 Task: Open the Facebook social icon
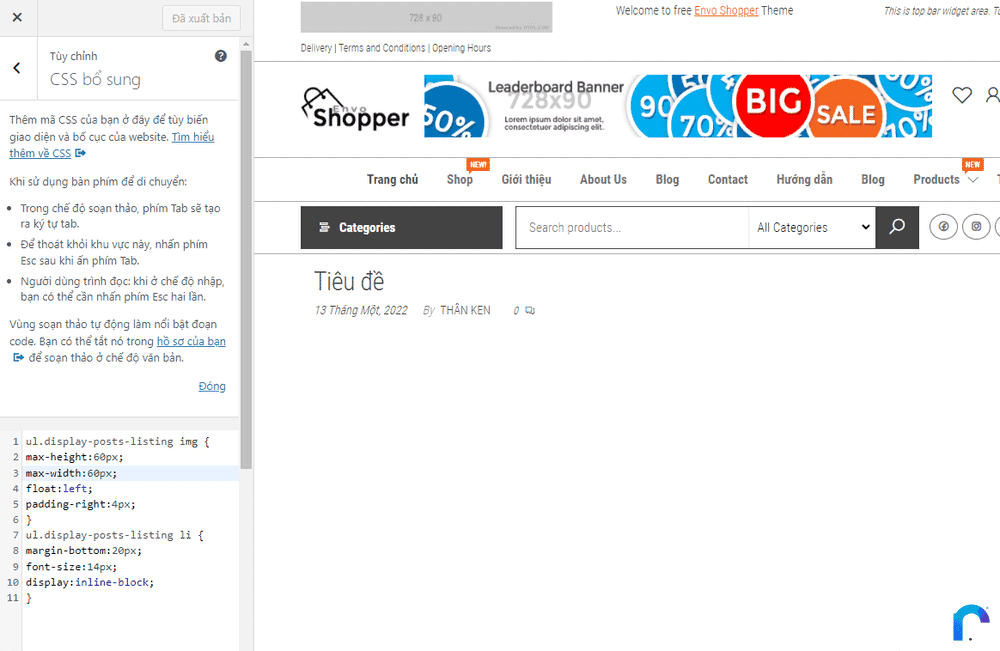943,227
